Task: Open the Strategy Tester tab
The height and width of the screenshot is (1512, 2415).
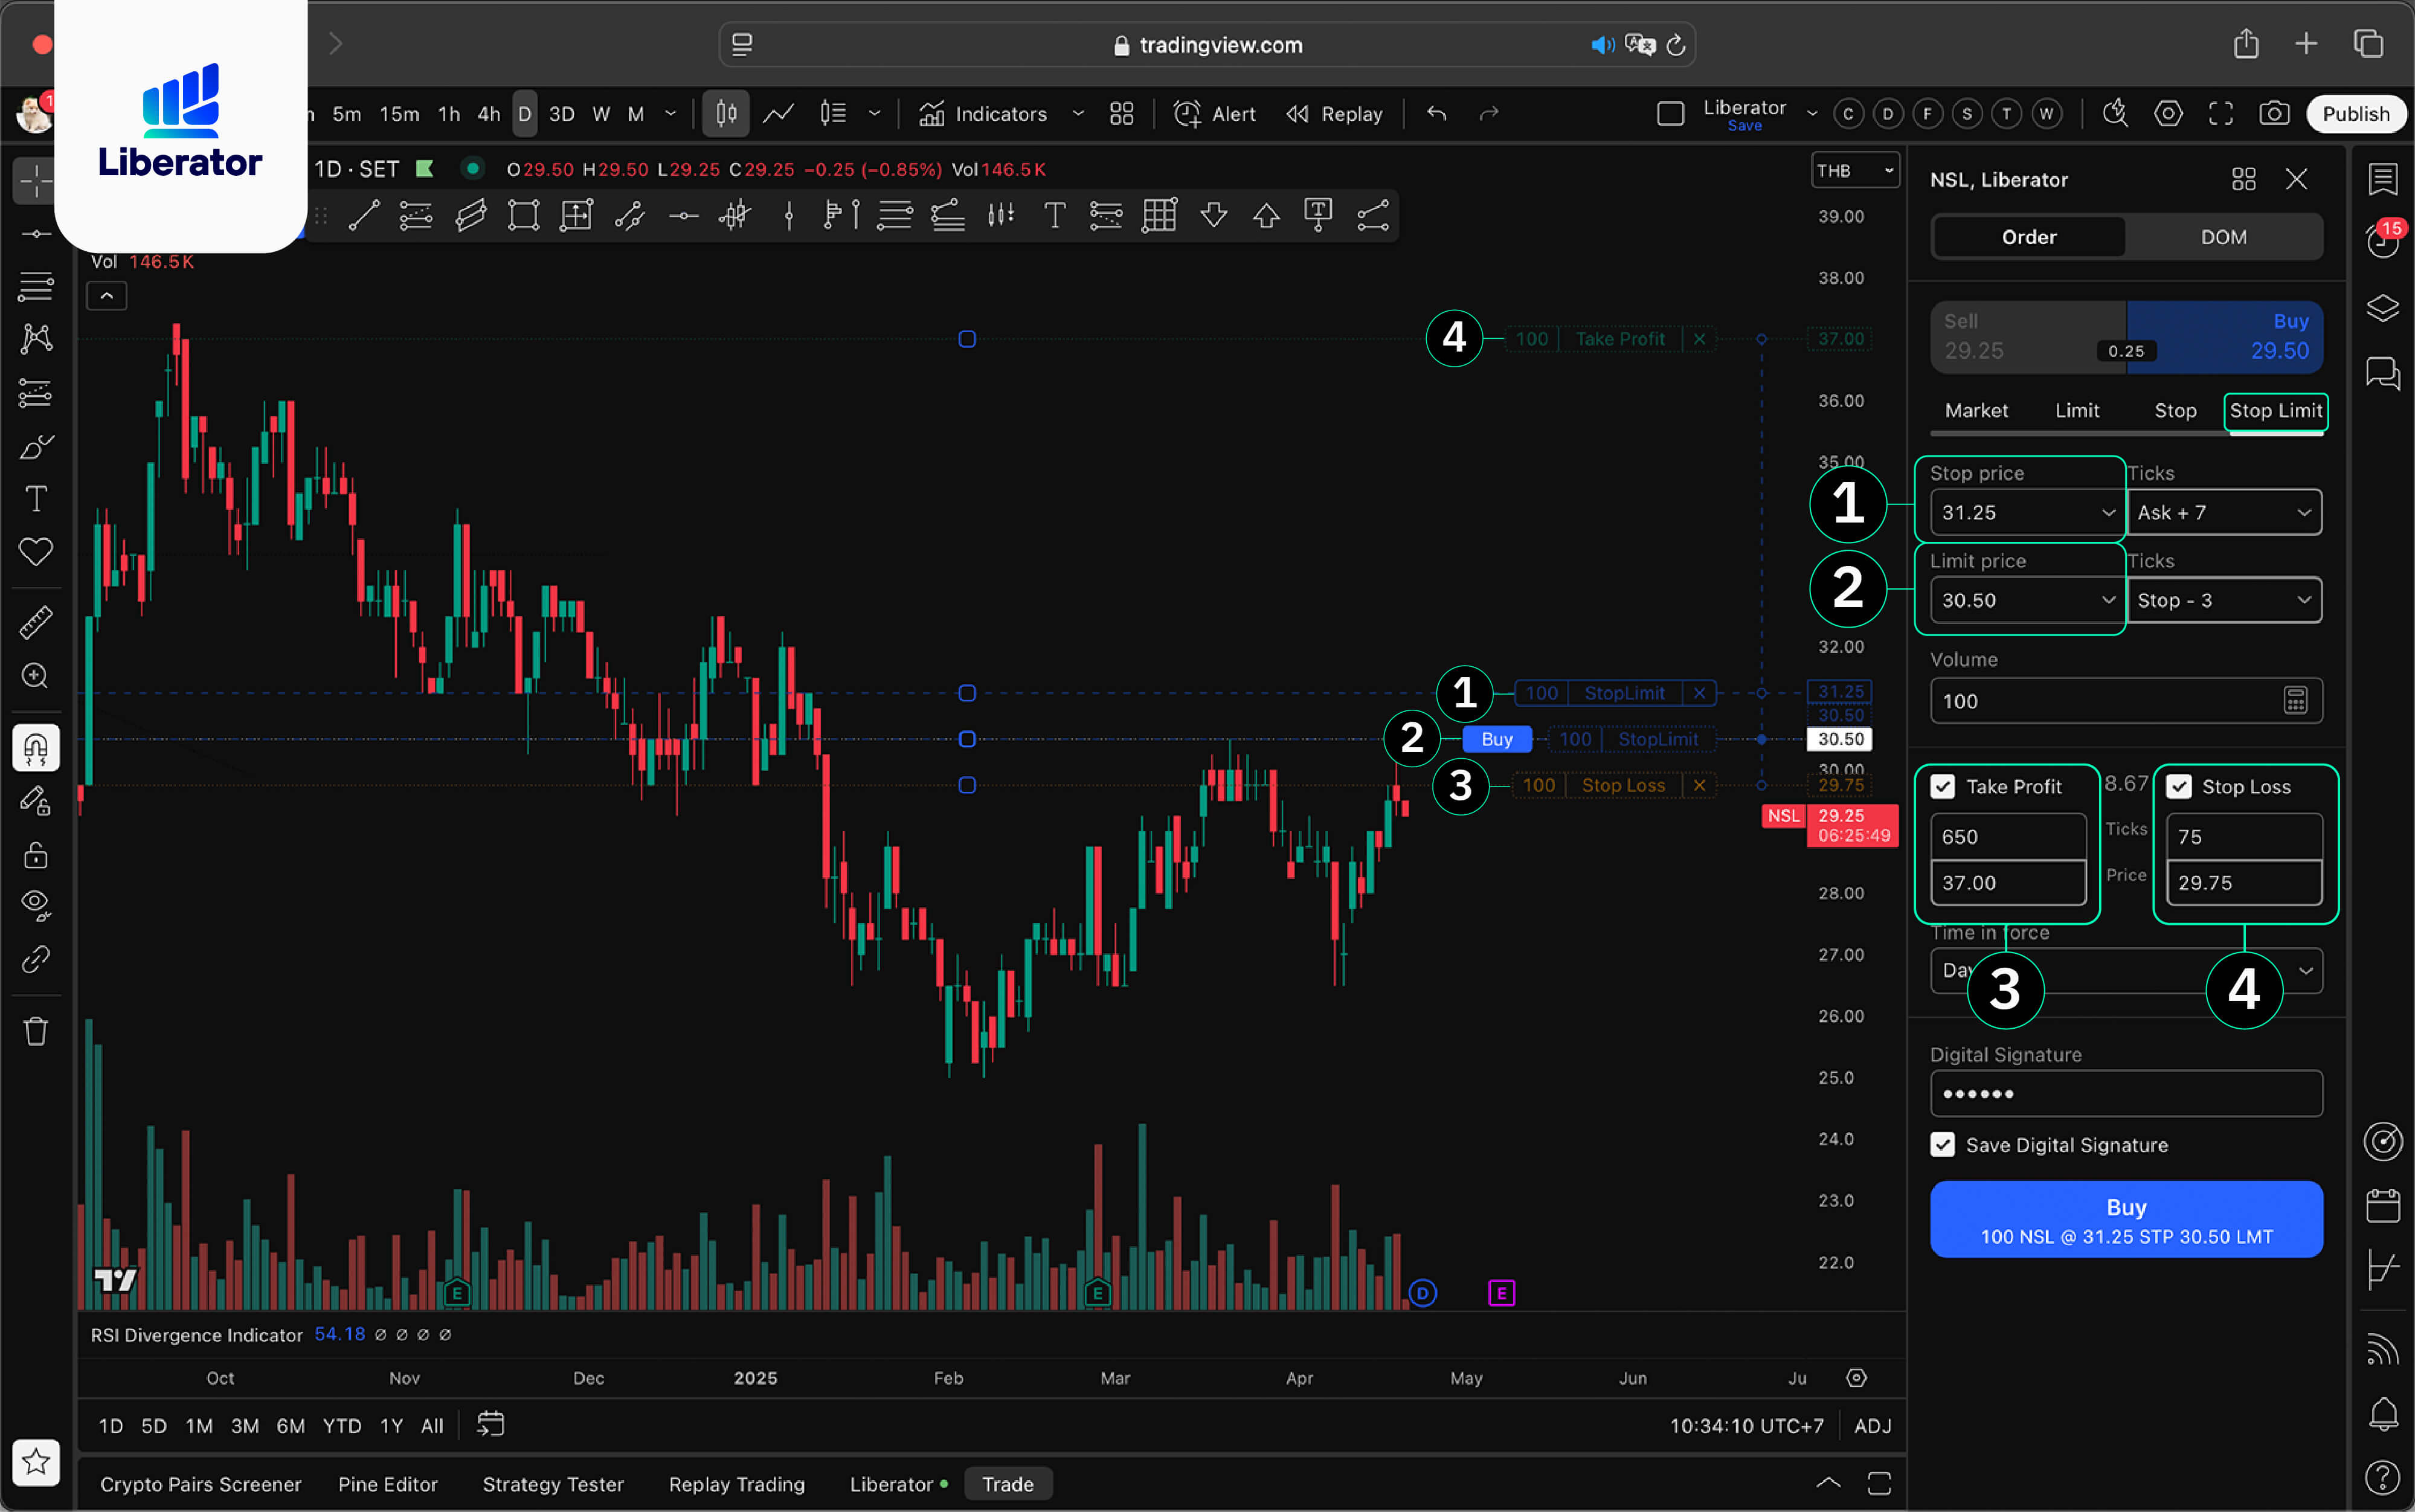Action: click(x=553, y=1485)
